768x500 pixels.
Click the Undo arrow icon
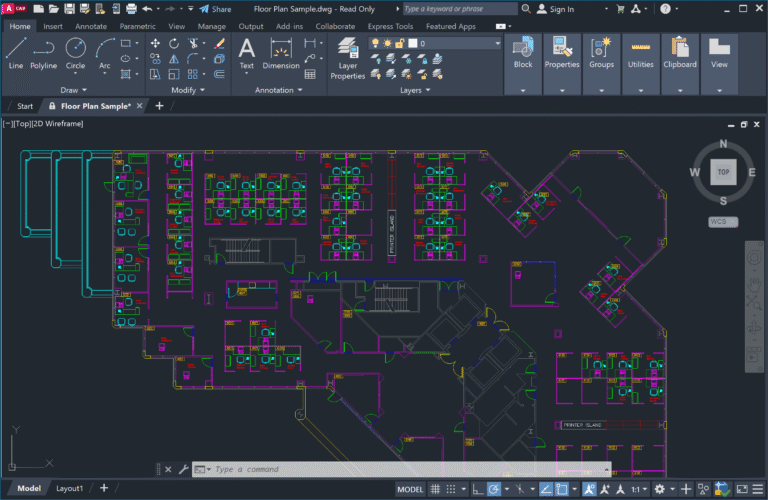tap(147, 9)
